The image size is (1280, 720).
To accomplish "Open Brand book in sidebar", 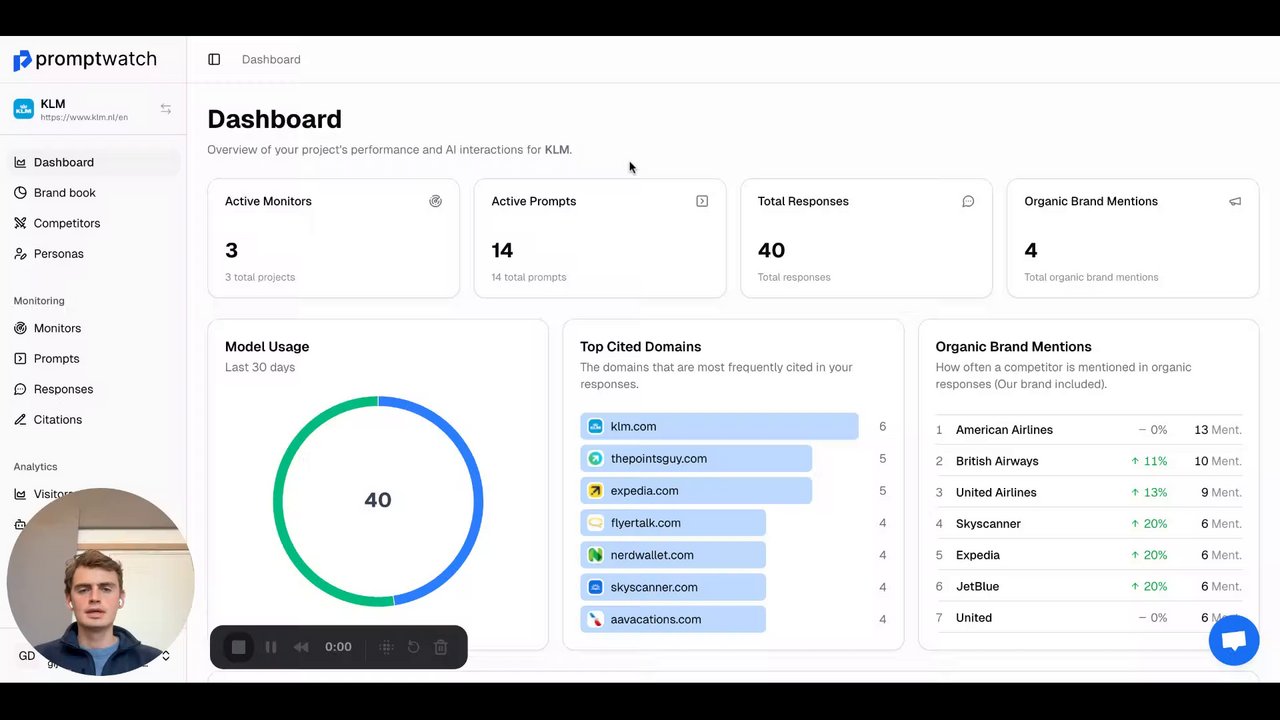I will (x=93, y=192).
